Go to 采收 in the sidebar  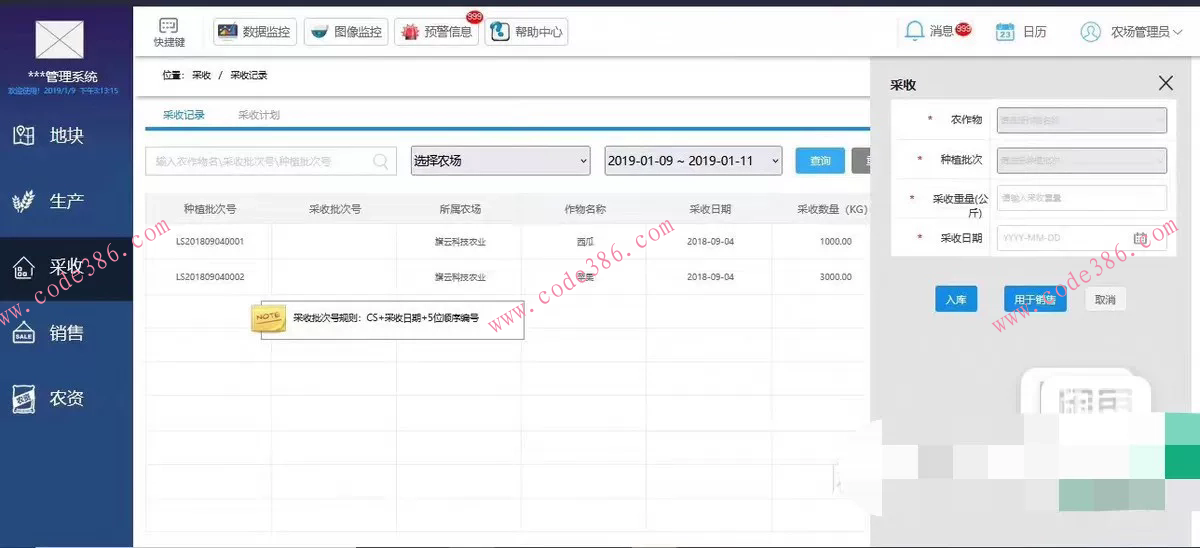pos(66,267)
